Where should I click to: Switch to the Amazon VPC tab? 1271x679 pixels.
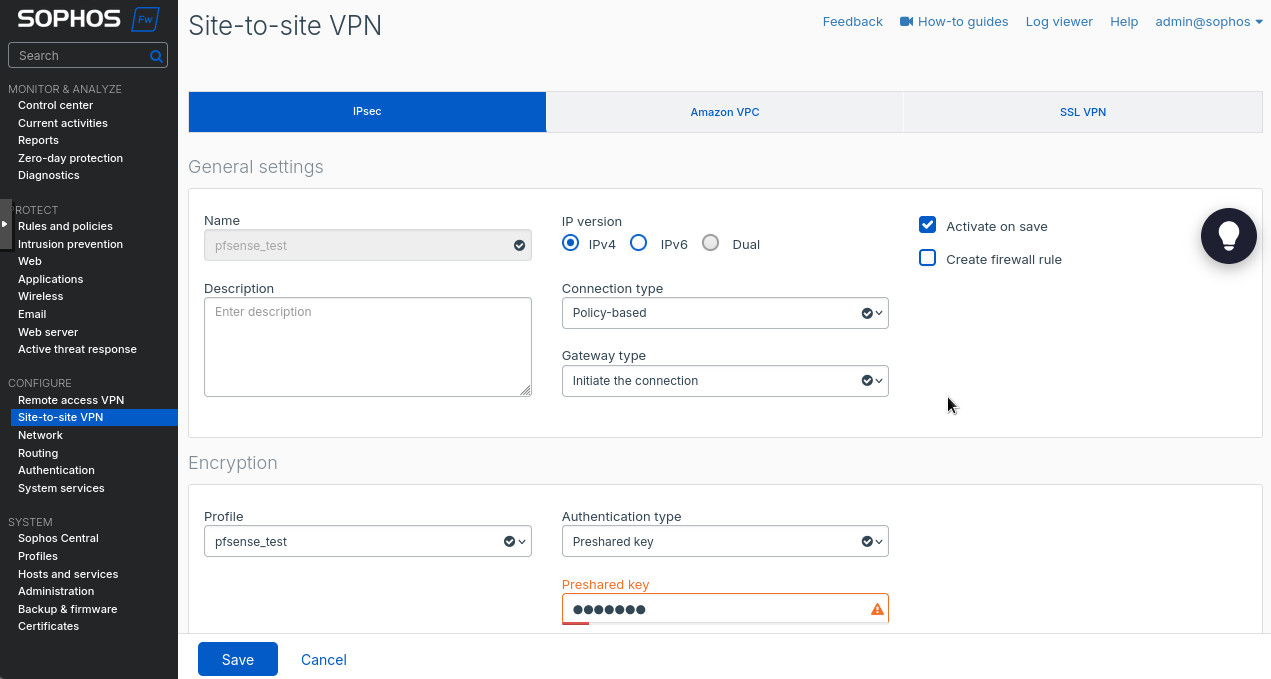tap(724, 112)
